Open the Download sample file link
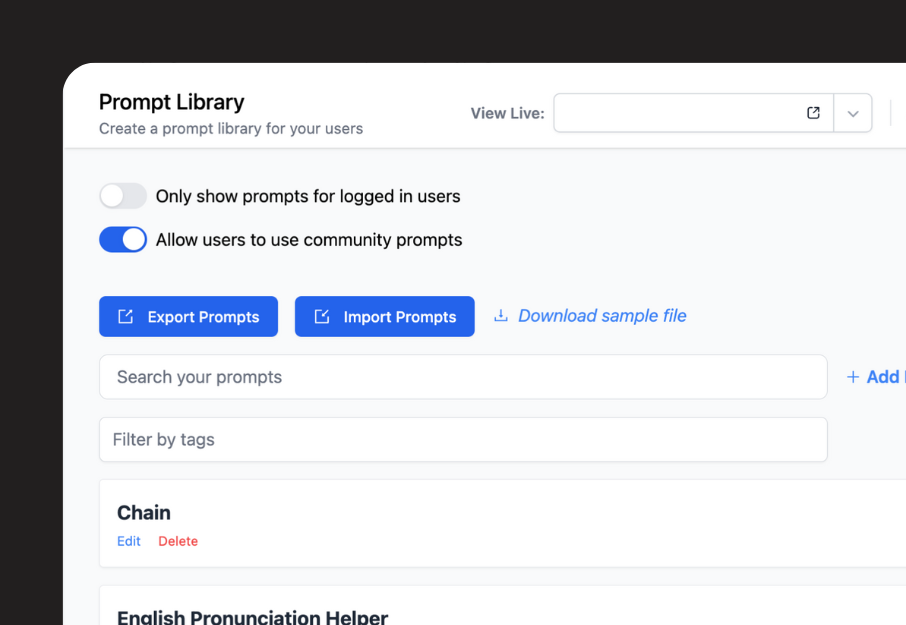 602,315
